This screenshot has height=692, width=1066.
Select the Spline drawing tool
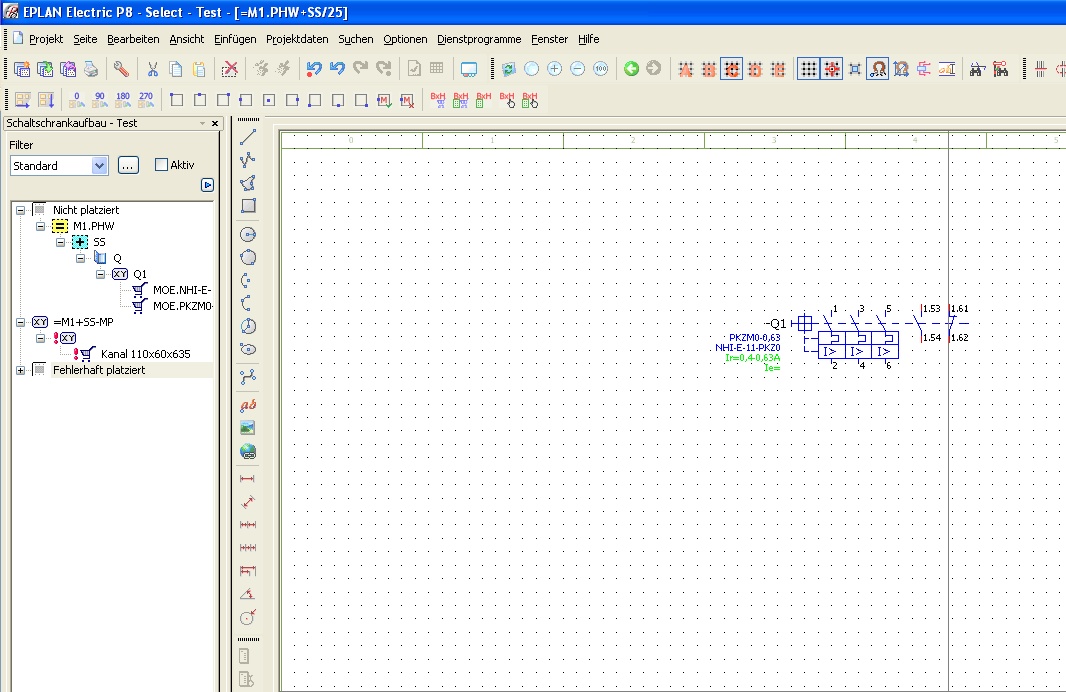pyautogui.click(x=248, y=377)
